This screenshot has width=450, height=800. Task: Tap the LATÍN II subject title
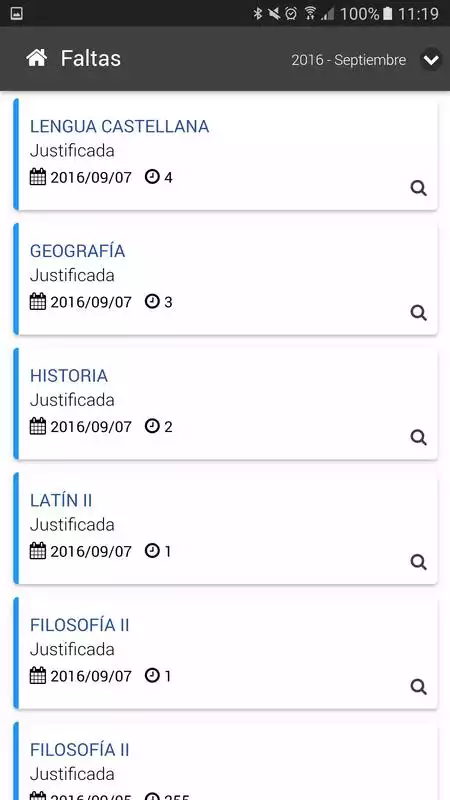pos(61,501)
